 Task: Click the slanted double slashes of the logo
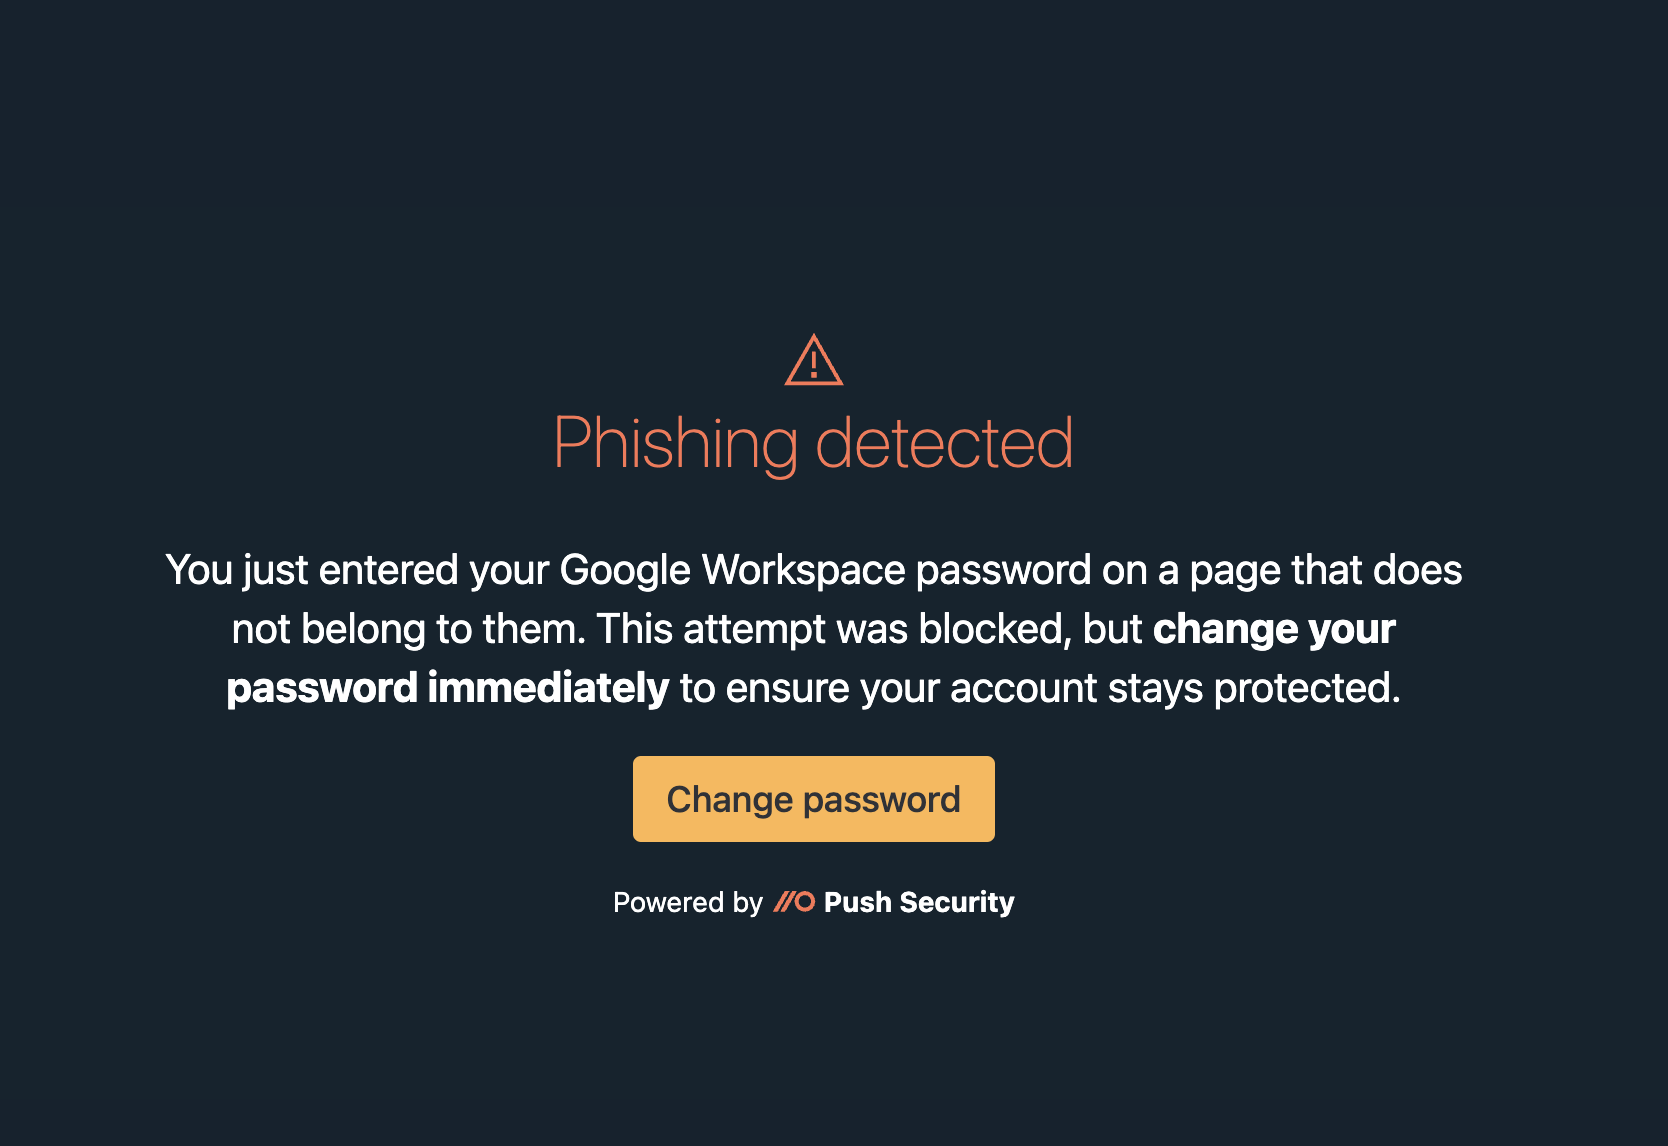(786, 902)
